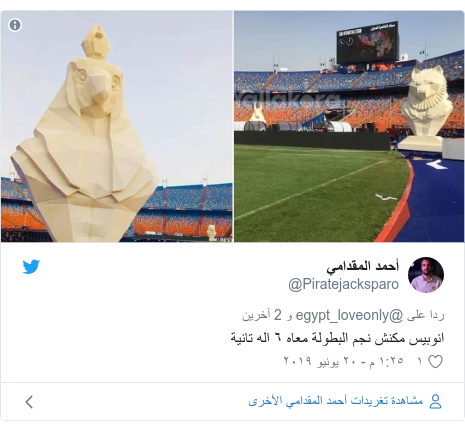Open the falcon statue photo
This screenshot has height=431, width=465.
pyautogui.click(x=117, y=126)
